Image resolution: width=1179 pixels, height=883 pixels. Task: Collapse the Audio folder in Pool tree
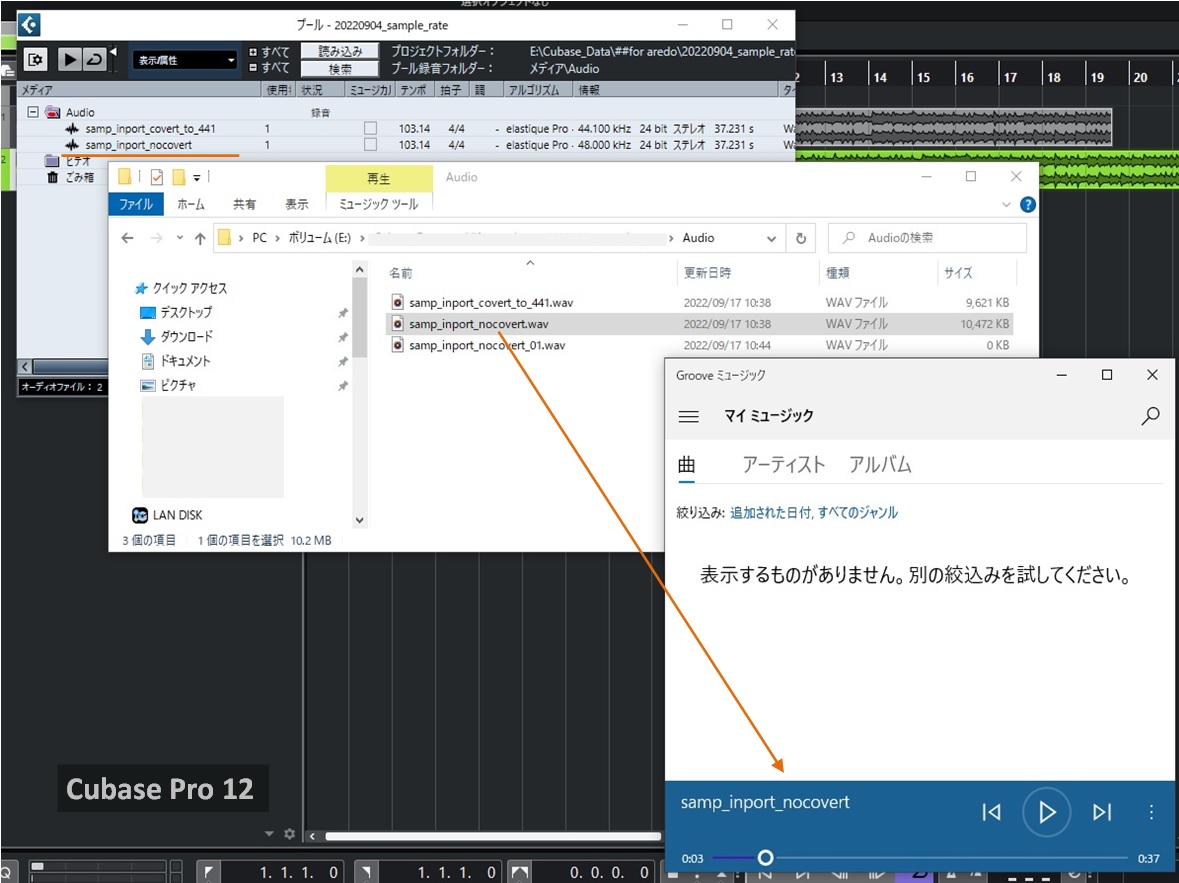(32, 112)
